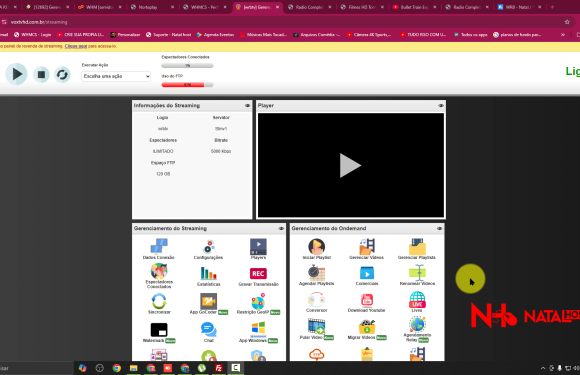The height and width of the screenshot is (375, 580).
Task: Bookmark this page with the star icon
Action: [567, 22]
